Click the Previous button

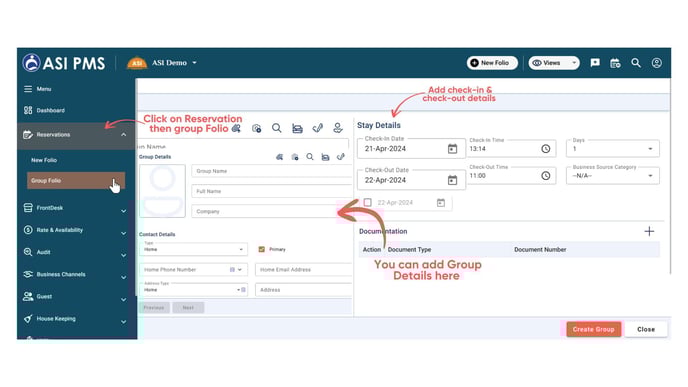(x=154, y=308)
